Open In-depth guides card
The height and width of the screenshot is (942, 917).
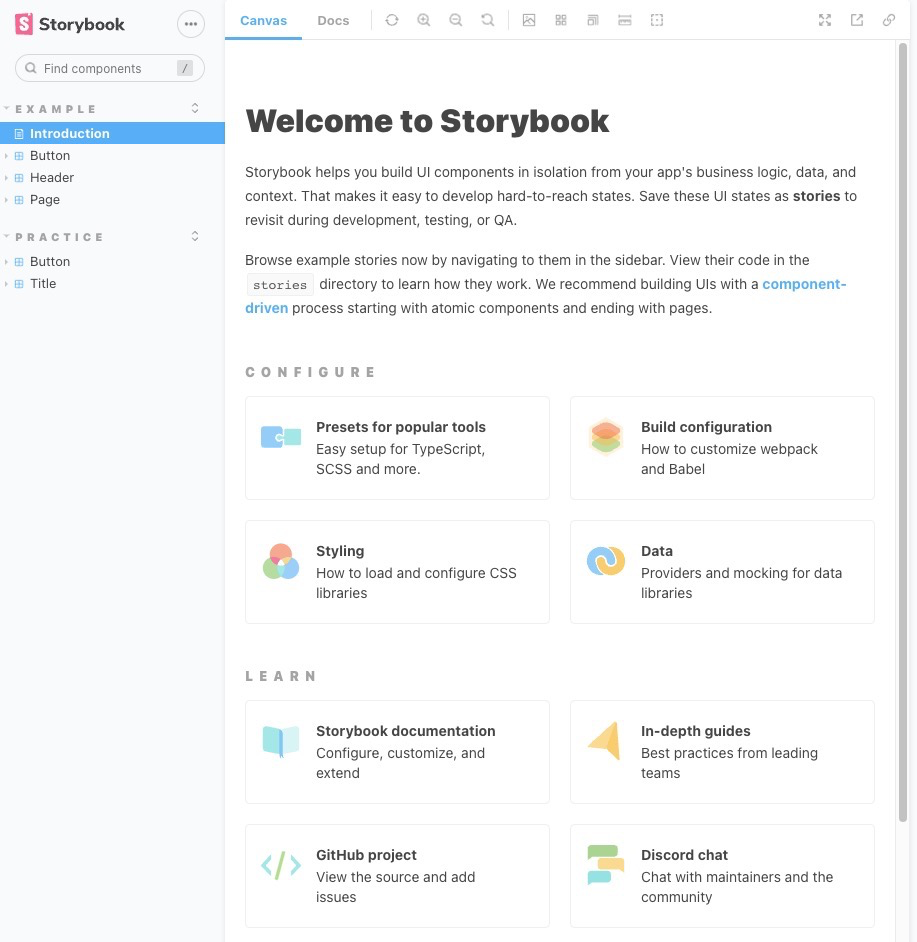722,752
